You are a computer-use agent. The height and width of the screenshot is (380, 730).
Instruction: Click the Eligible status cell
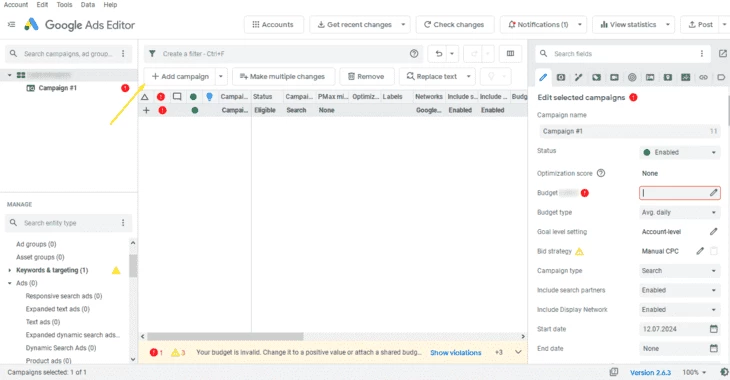click(265, 110)
